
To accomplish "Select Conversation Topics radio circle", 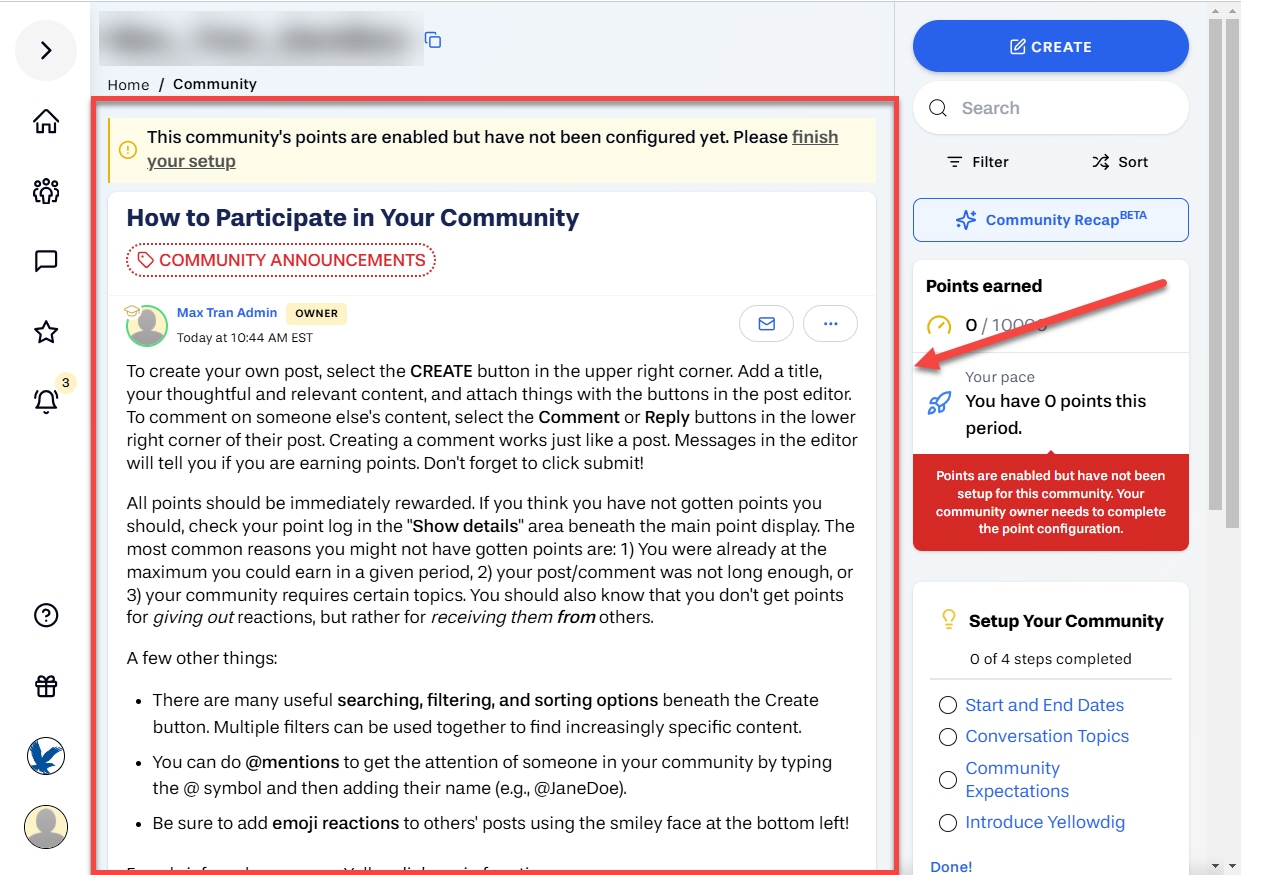I will click(x=948, y=737).
